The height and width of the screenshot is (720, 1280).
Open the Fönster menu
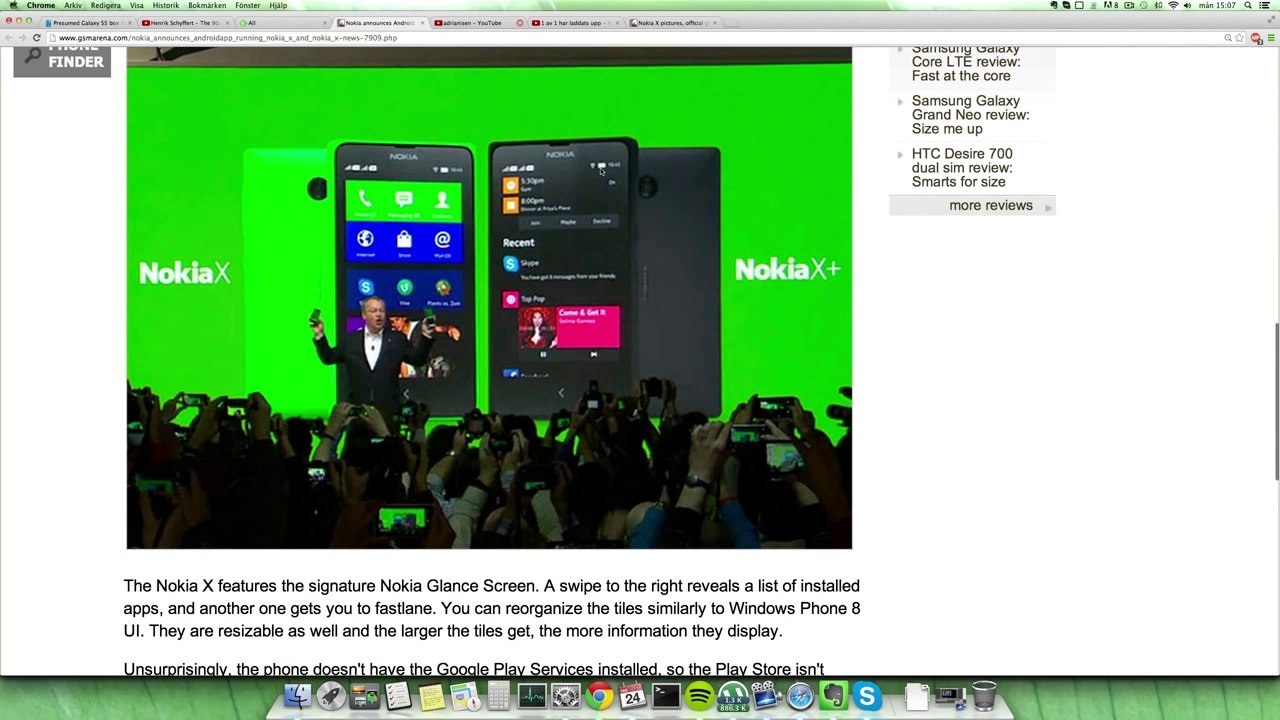click(248, 5)
